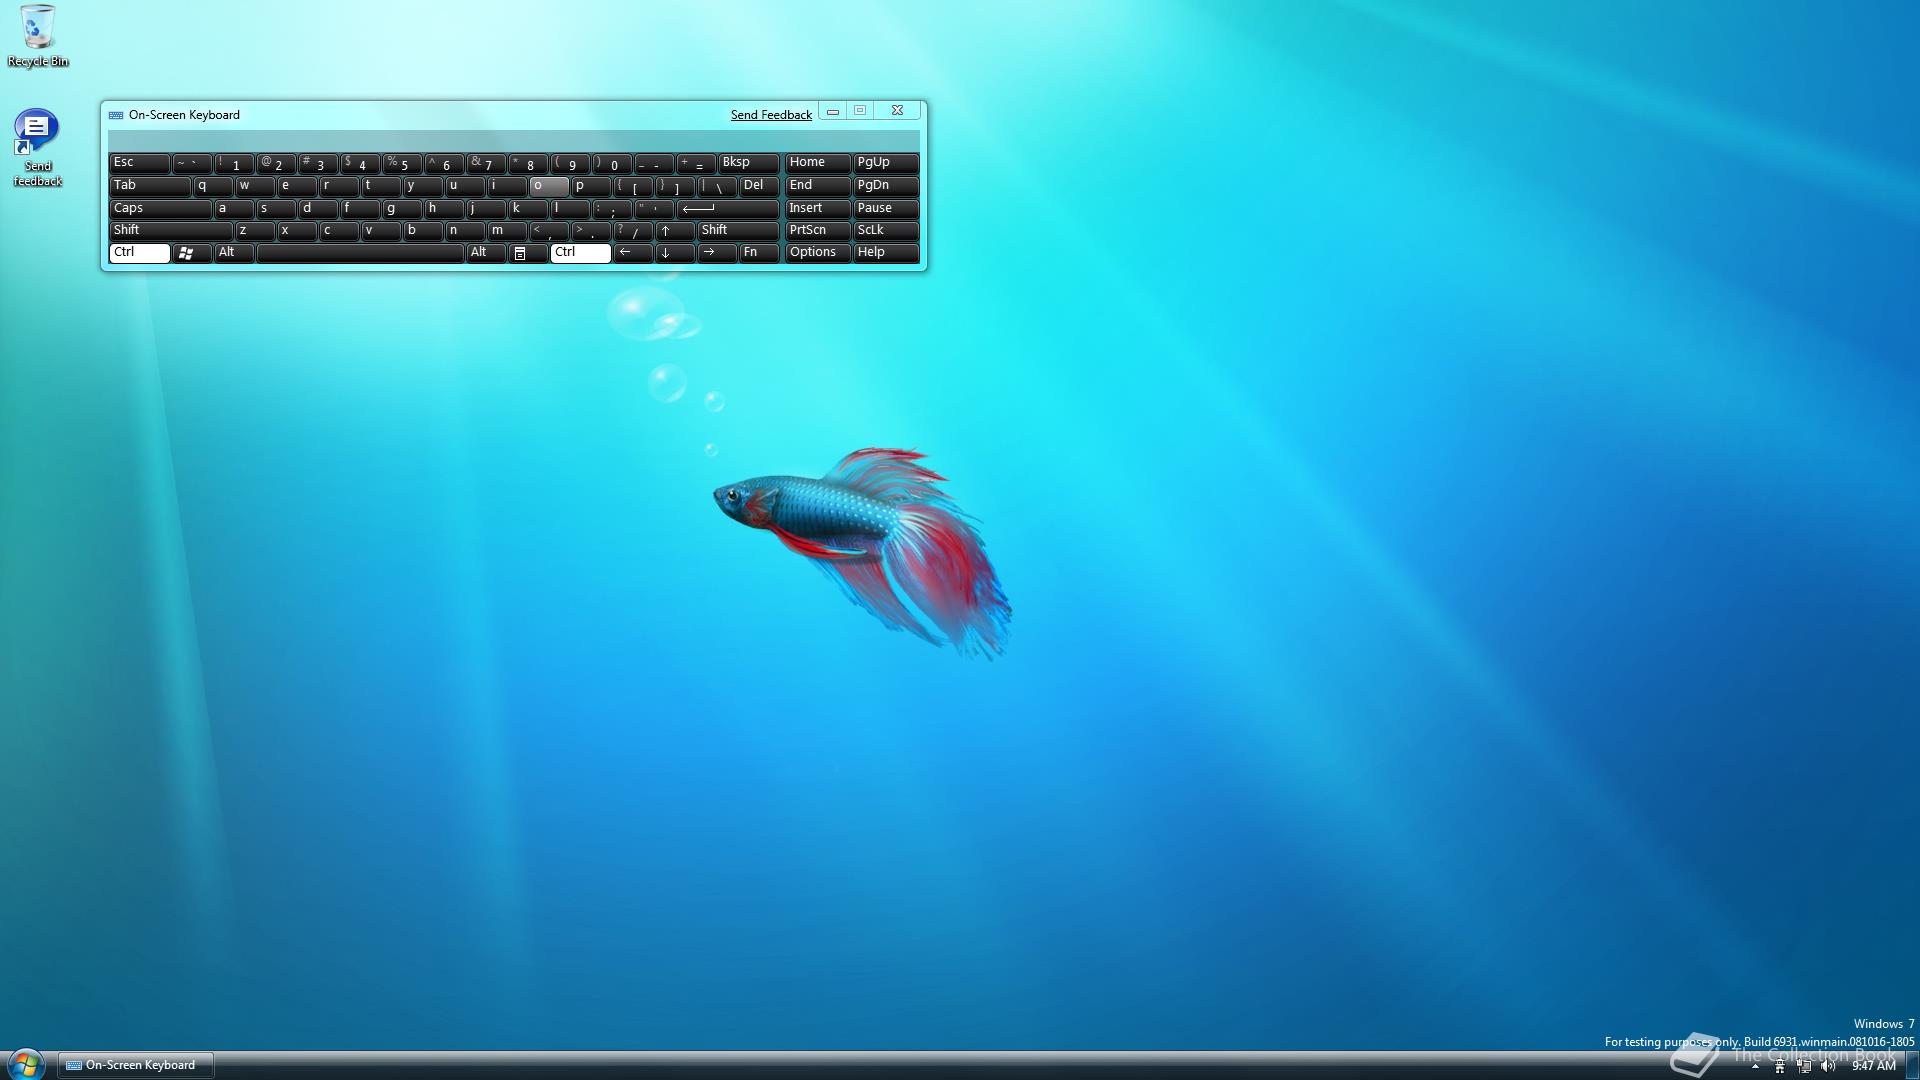Open the Recycle Bin desktop icon
Screen dimensions: 1920x1080
click(38, 36)
